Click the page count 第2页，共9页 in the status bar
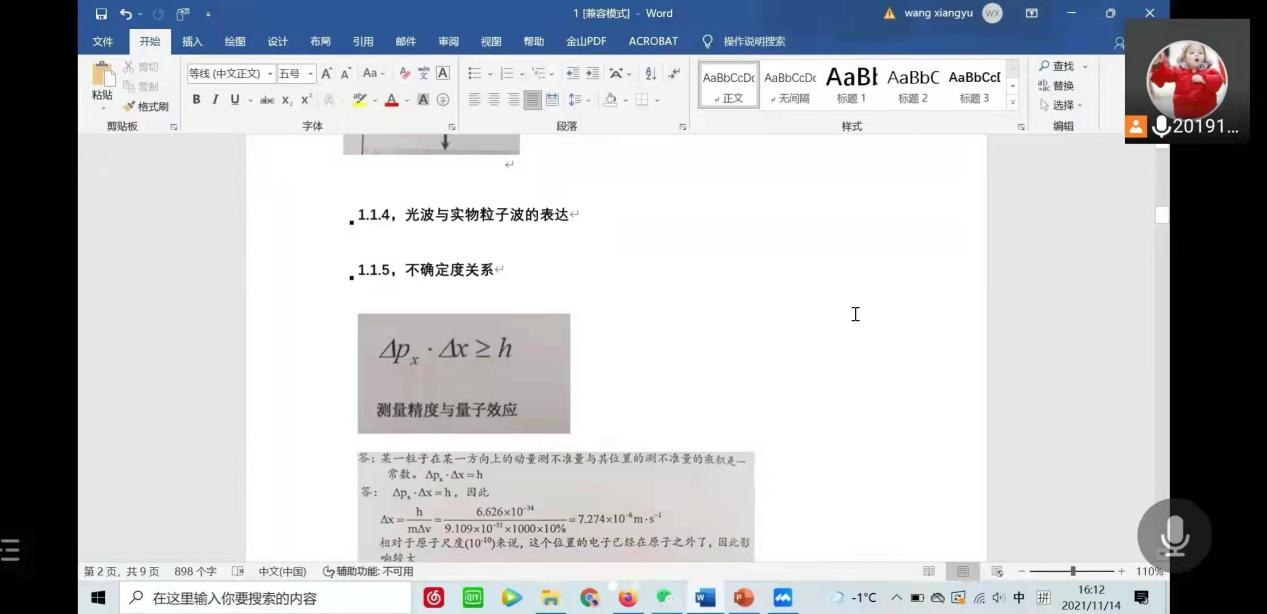 [x=121, y=571]
